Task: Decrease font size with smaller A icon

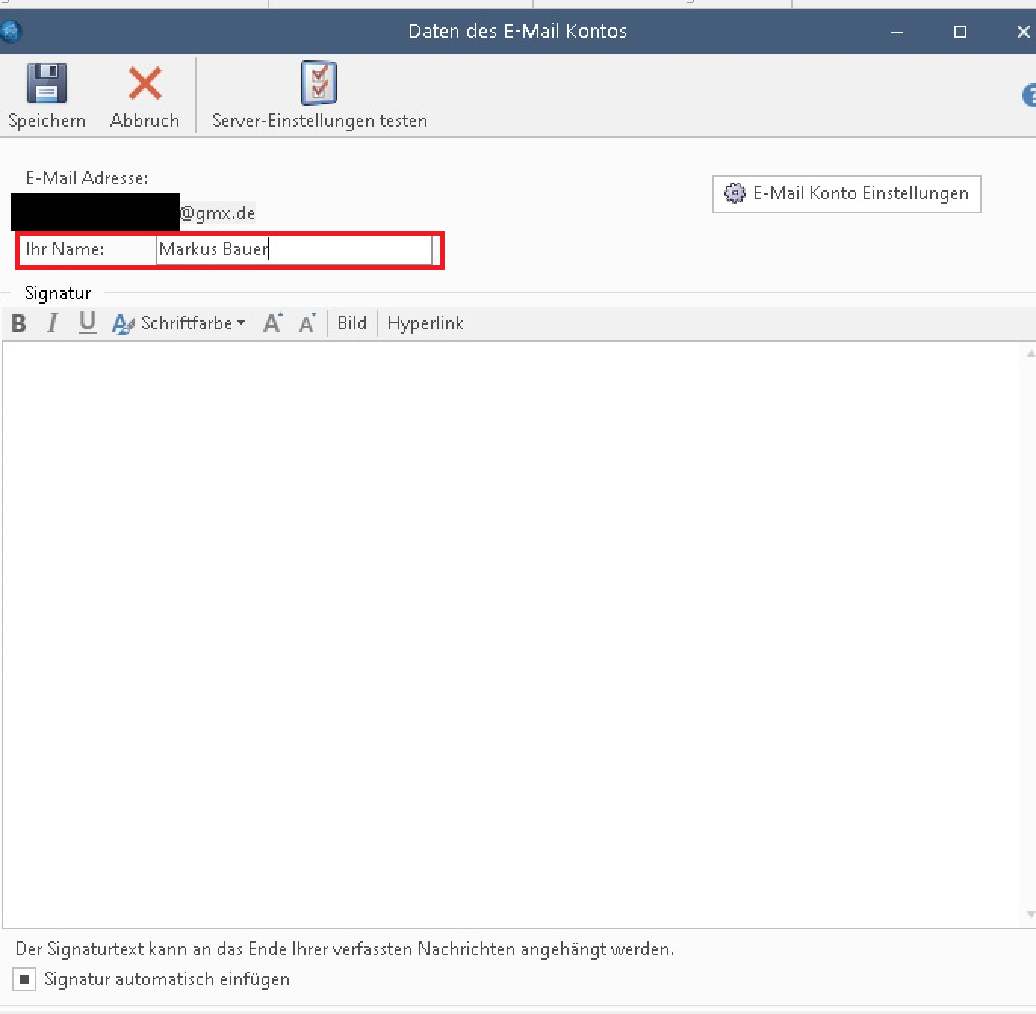Action: pyautogui.click(x=307, y=323)
